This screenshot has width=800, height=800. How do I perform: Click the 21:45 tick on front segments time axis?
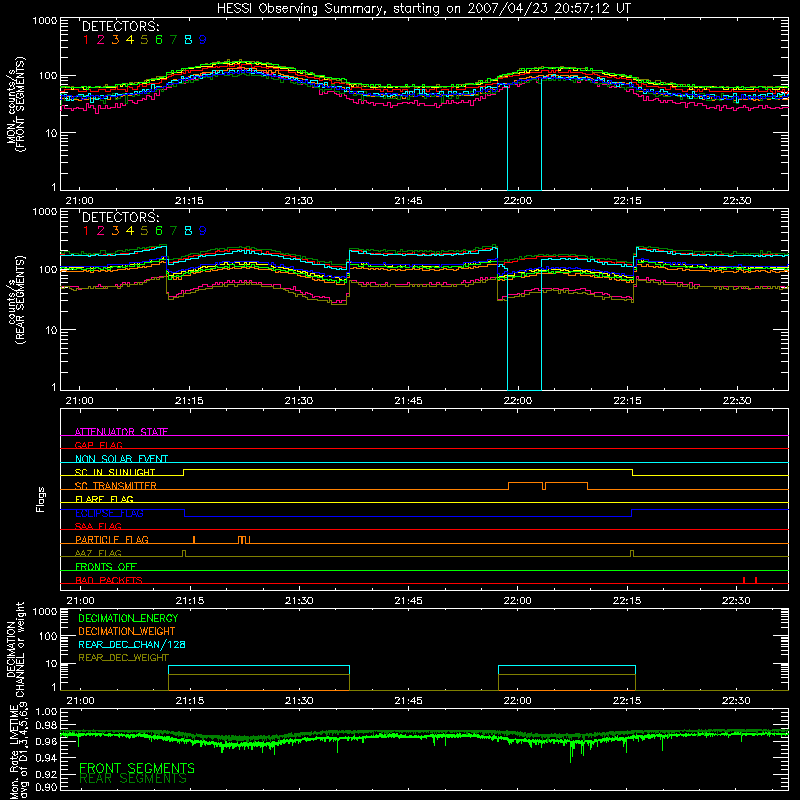point(408,201)
